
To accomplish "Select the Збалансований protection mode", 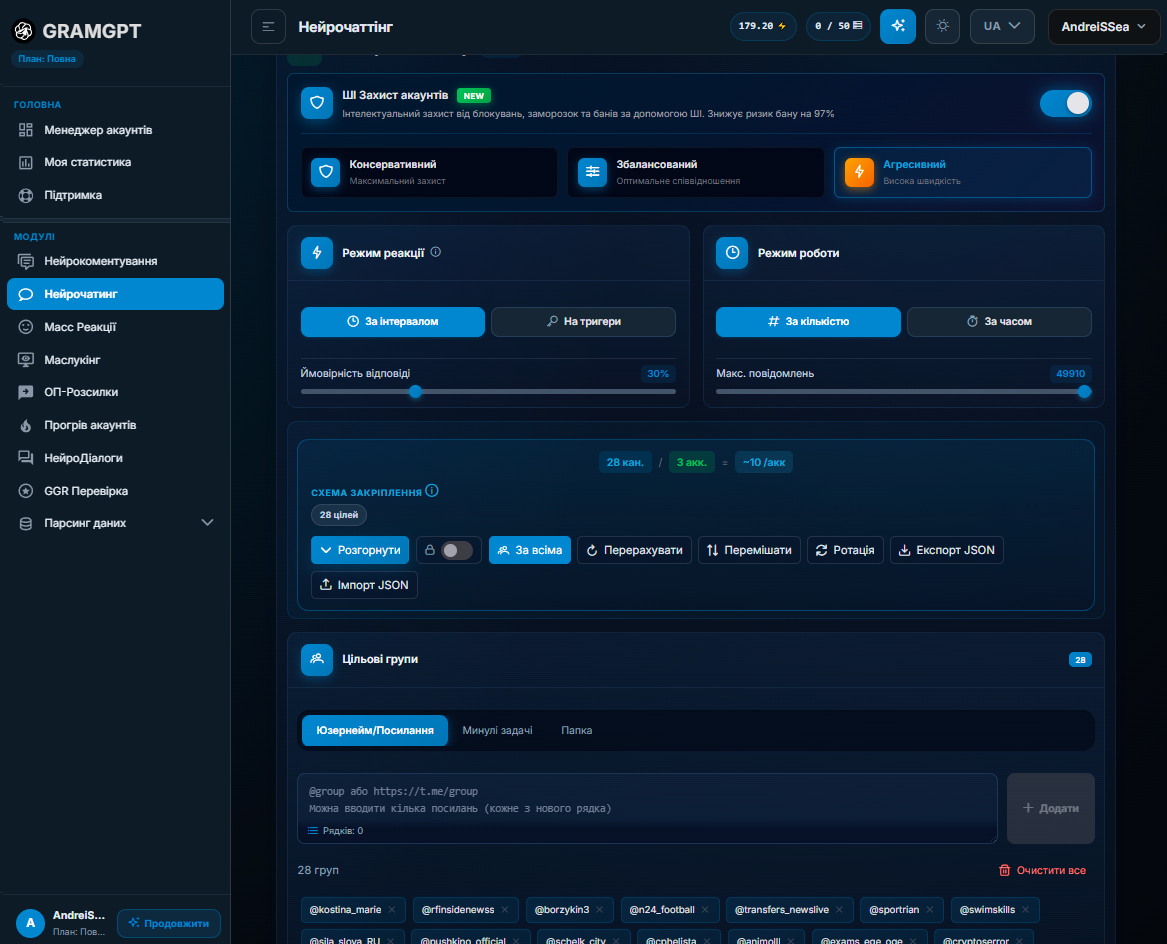I will pos(696,172).
